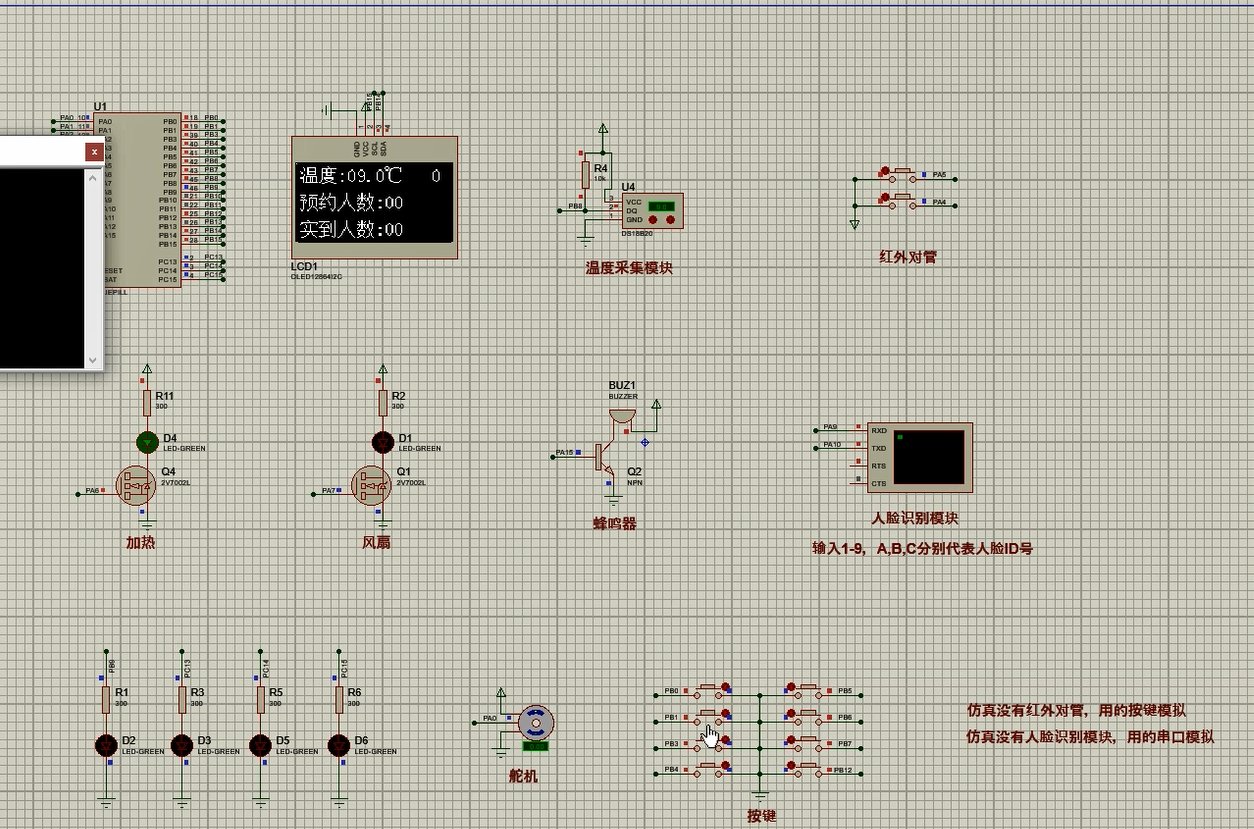
Task: Select the servo motor in the 舵机 section
Action: tap(534, 722)
